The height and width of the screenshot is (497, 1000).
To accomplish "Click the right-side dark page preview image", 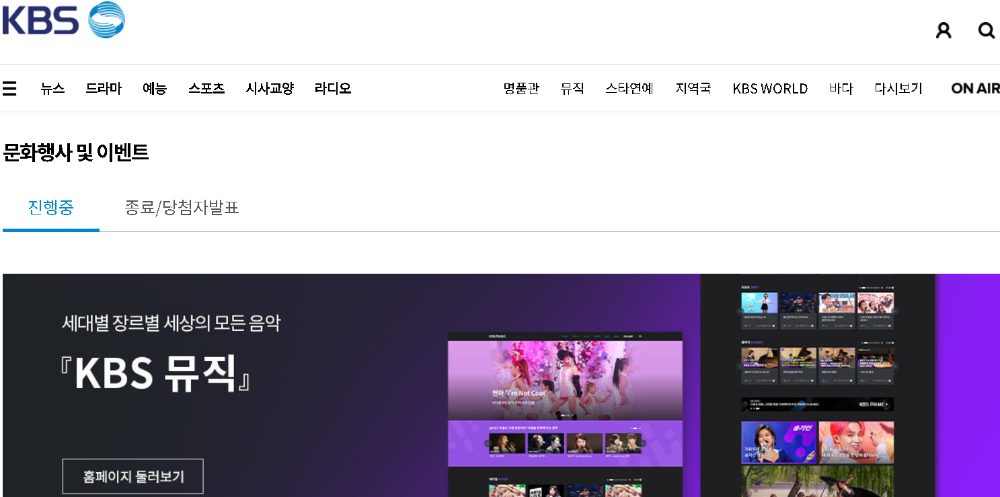I will click(818, 385).
